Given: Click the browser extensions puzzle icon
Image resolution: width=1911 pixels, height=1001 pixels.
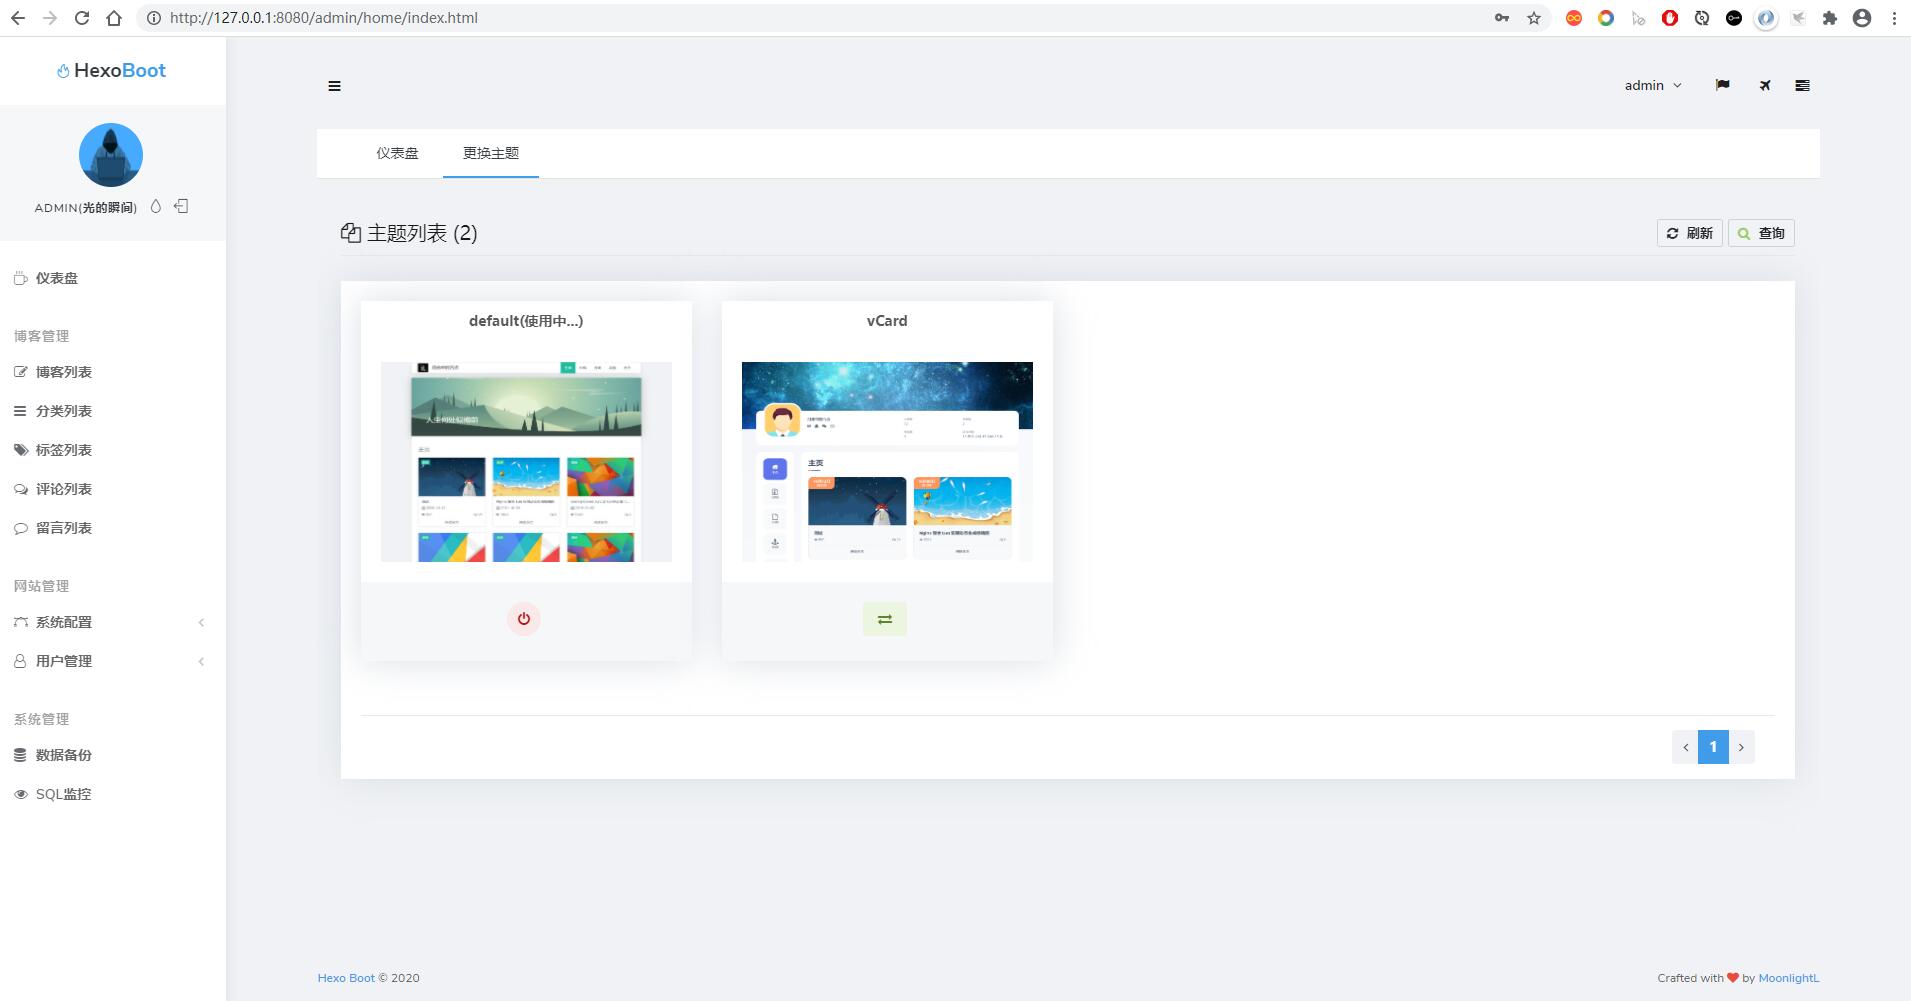Looking at the screenshot, I should pyautogui.click(x=1830, y=18).
